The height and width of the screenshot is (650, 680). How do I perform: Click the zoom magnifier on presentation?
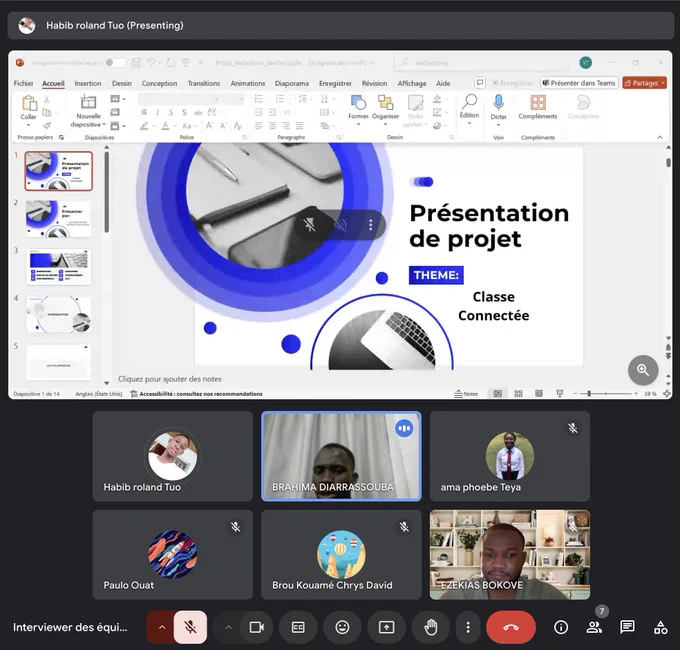(643, 370)
